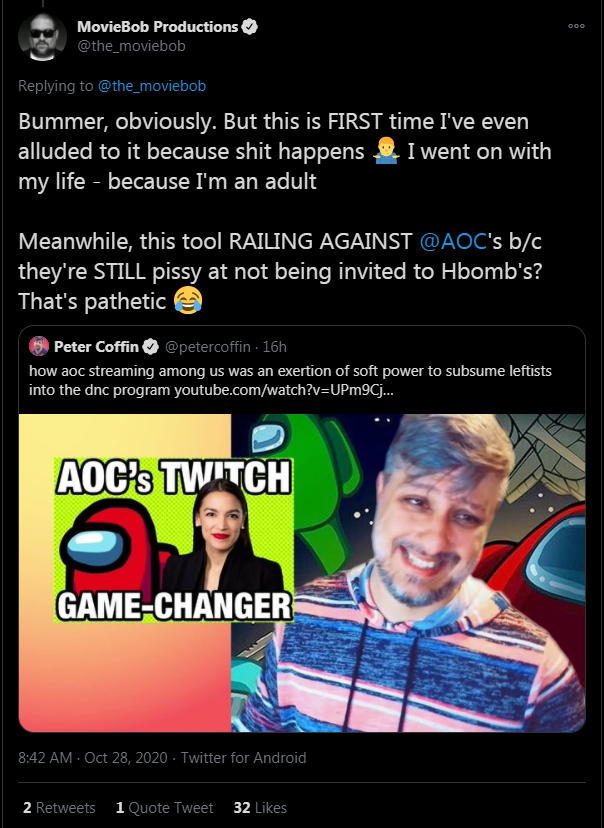Image resolution: width=604 pixels, height=828 pixels.
Task: View the 1 Quote Tweet list
Action: point(165,808)
